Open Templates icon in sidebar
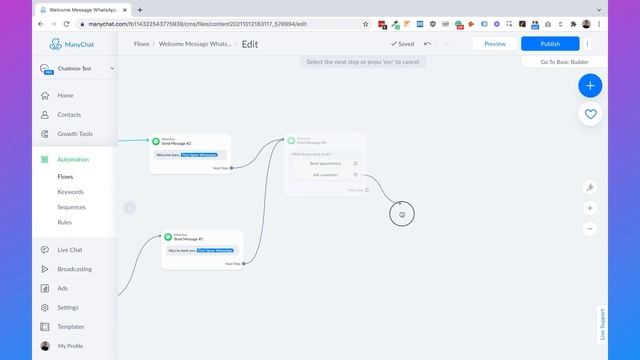The width and height of the screenshot is (640, 360). (45, 327)
